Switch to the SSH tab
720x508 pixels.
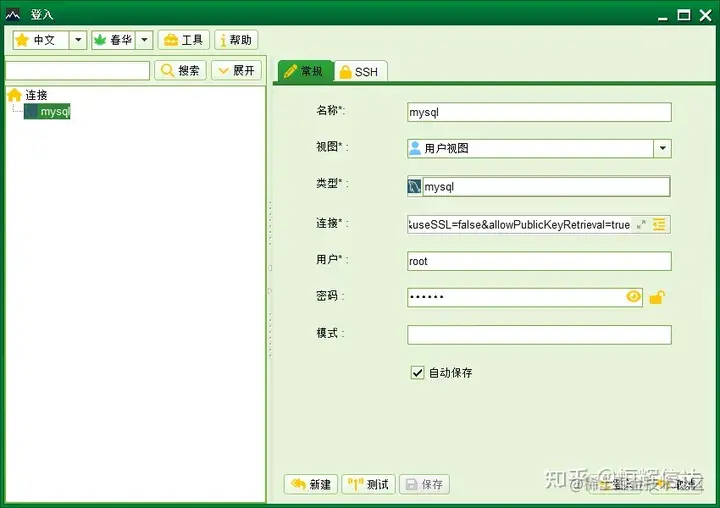pyautogui.click(x=361, y=72)
